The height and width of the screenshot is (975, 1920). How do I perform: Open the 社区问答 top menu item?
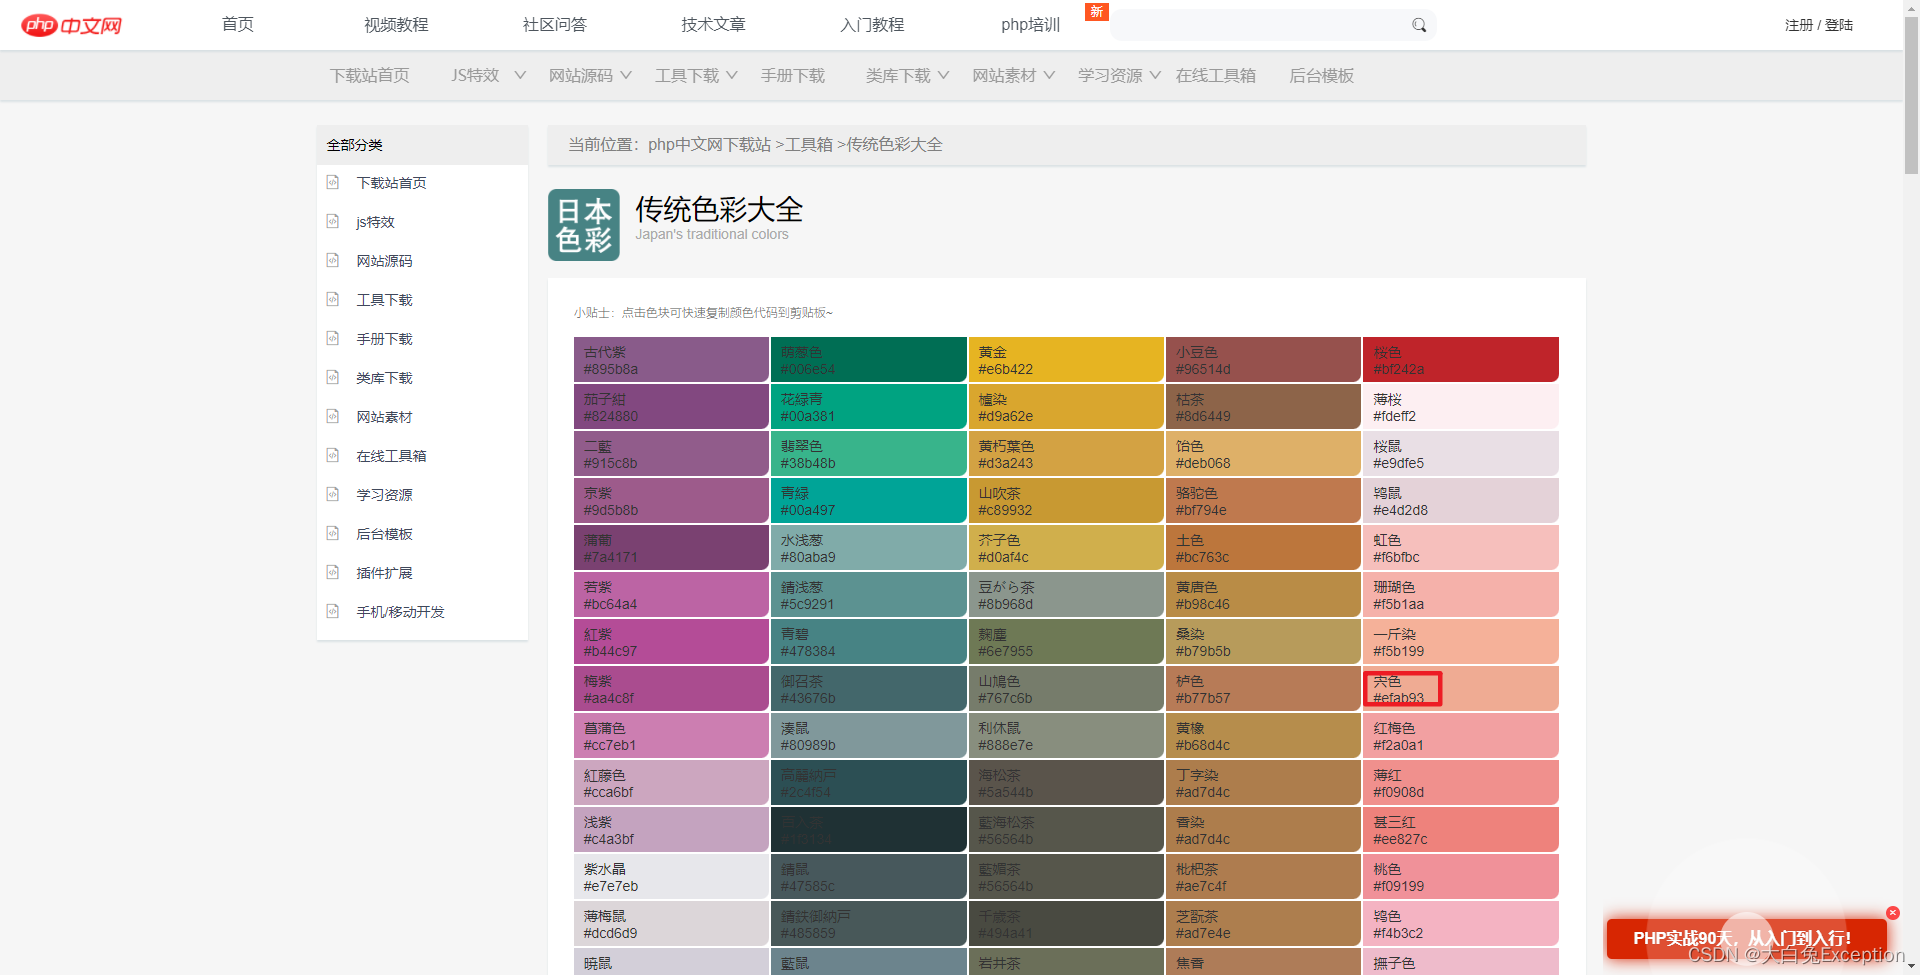[555, 24]
